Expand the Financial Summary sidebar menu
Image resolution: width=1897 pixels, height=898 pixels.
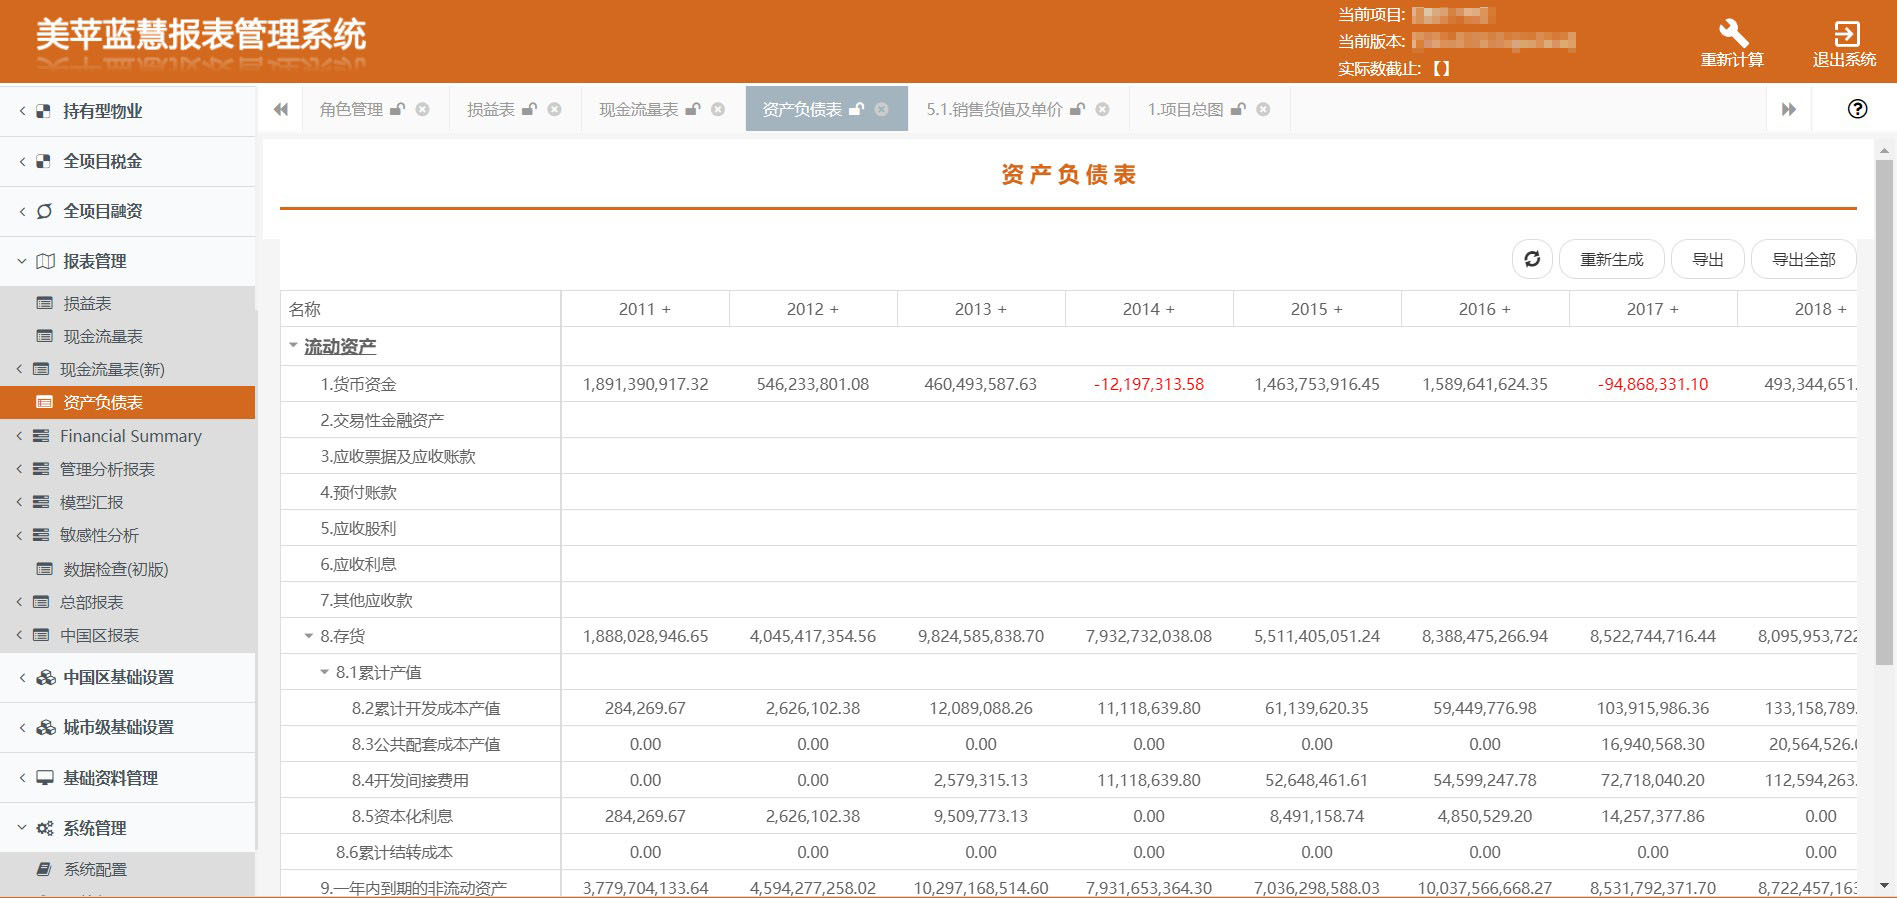130,436
